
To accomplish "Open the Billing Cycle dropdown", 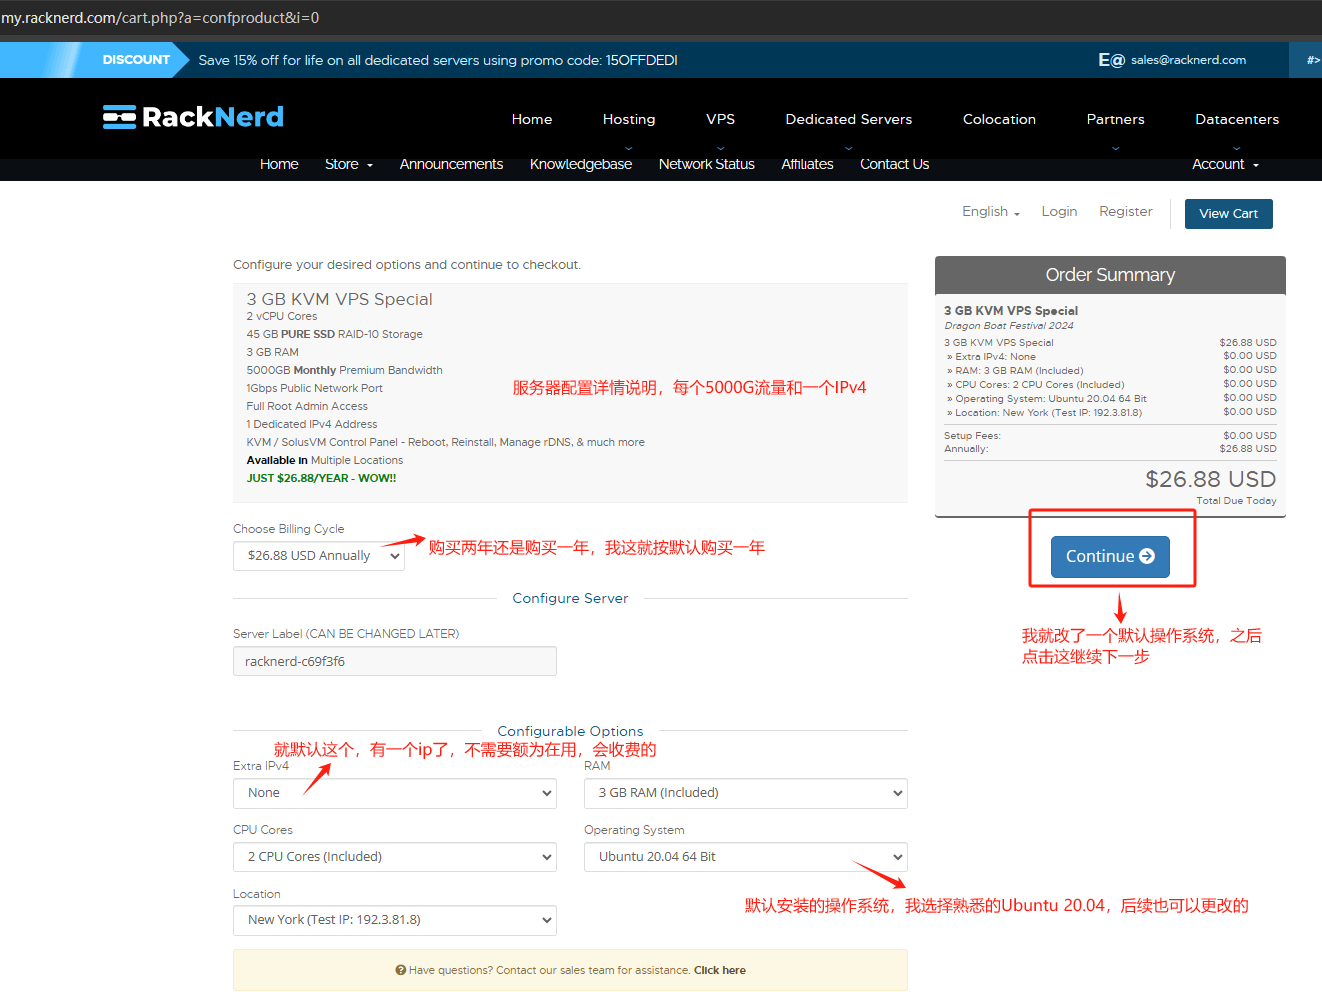I will tap(319, 556).
